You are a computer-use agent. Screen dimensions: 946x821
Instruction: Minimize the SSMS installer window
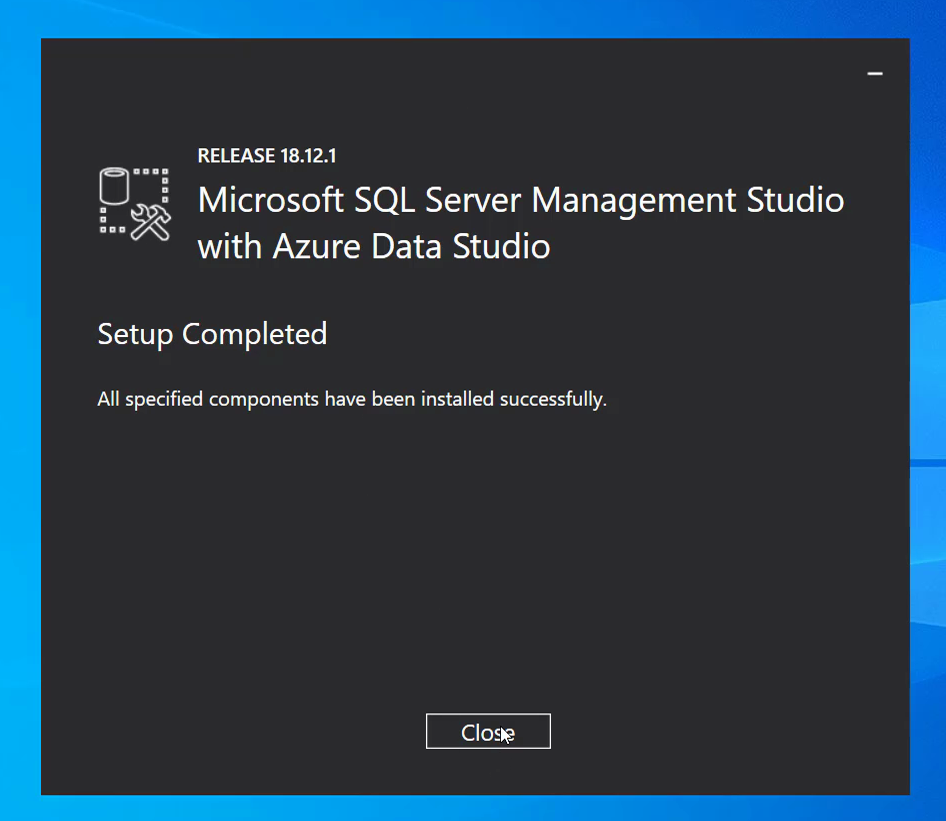[875, 74]
